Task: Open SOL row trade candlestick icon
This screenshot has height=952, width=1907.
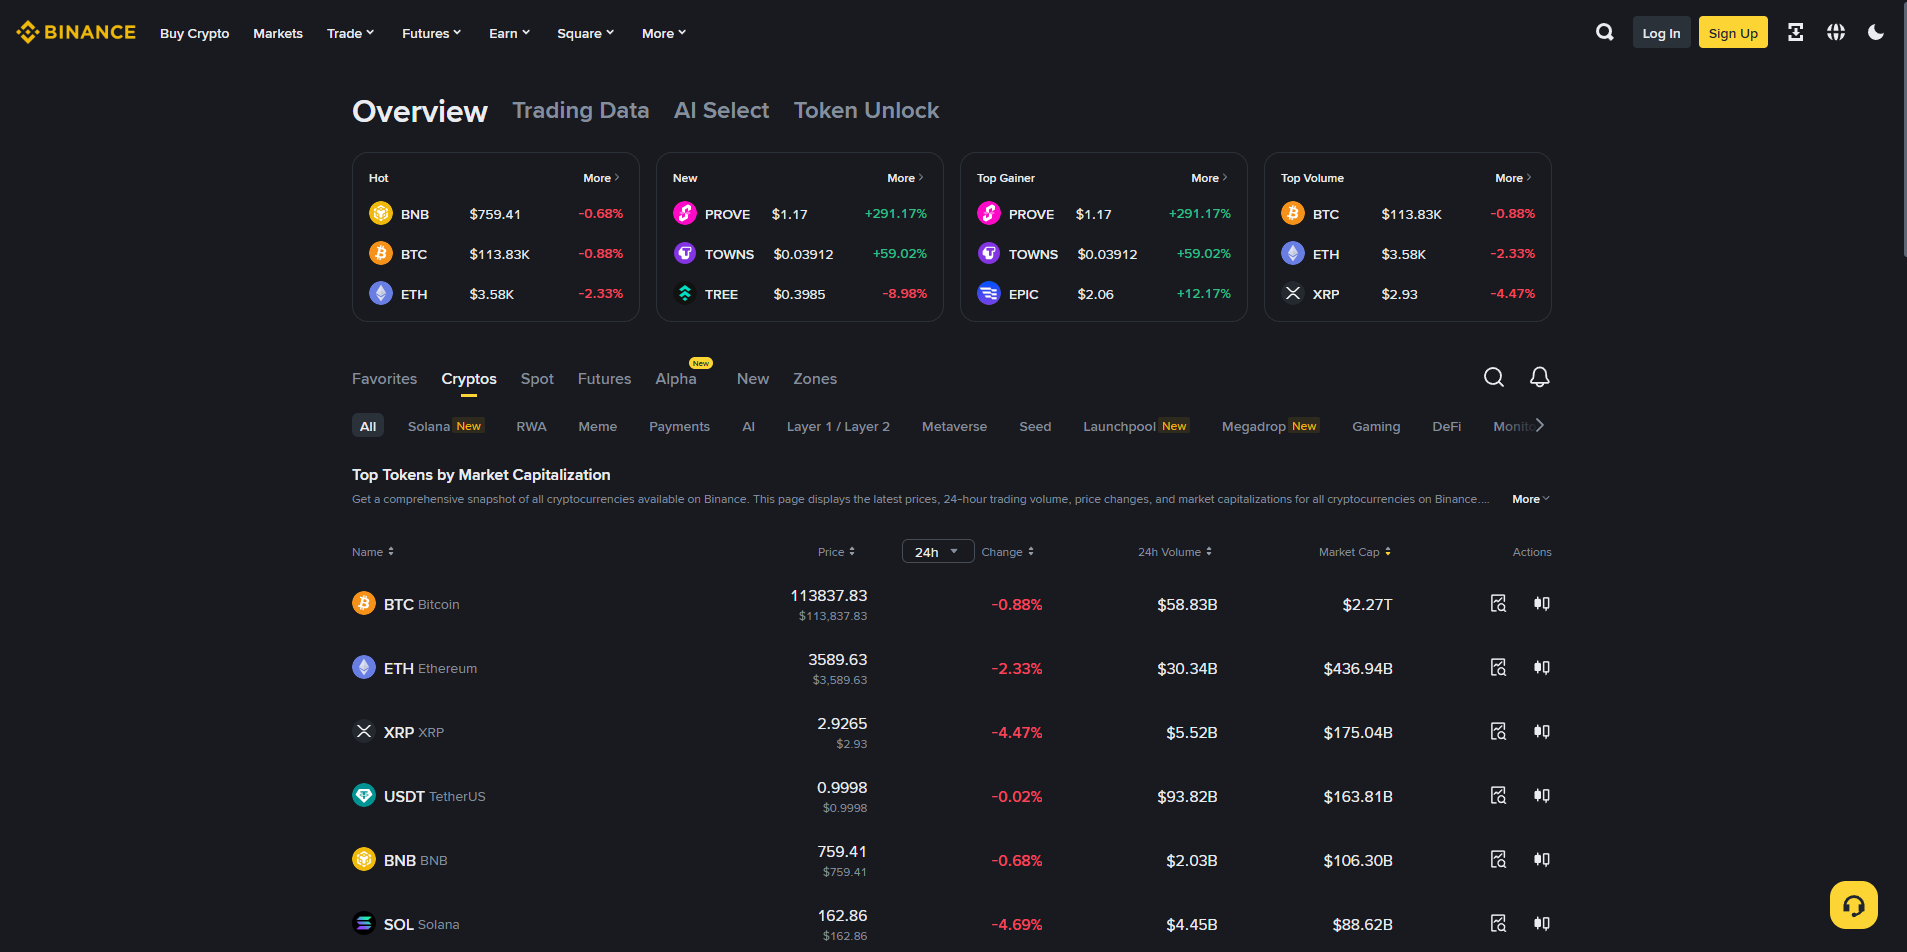Action: coord(1542,923)
